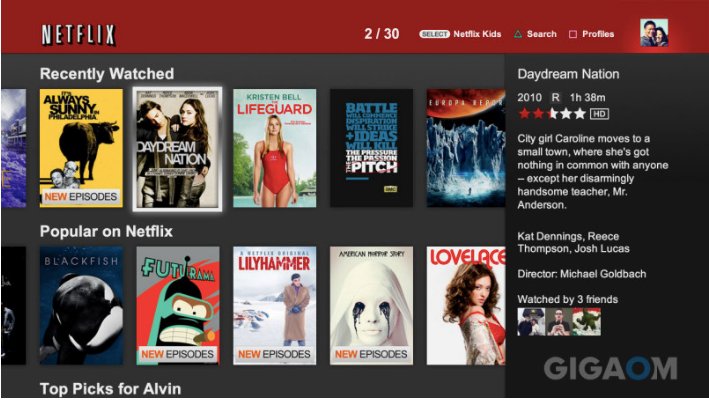Click the HD badge icon
This screenshot has width=709, height=400.
599,114
